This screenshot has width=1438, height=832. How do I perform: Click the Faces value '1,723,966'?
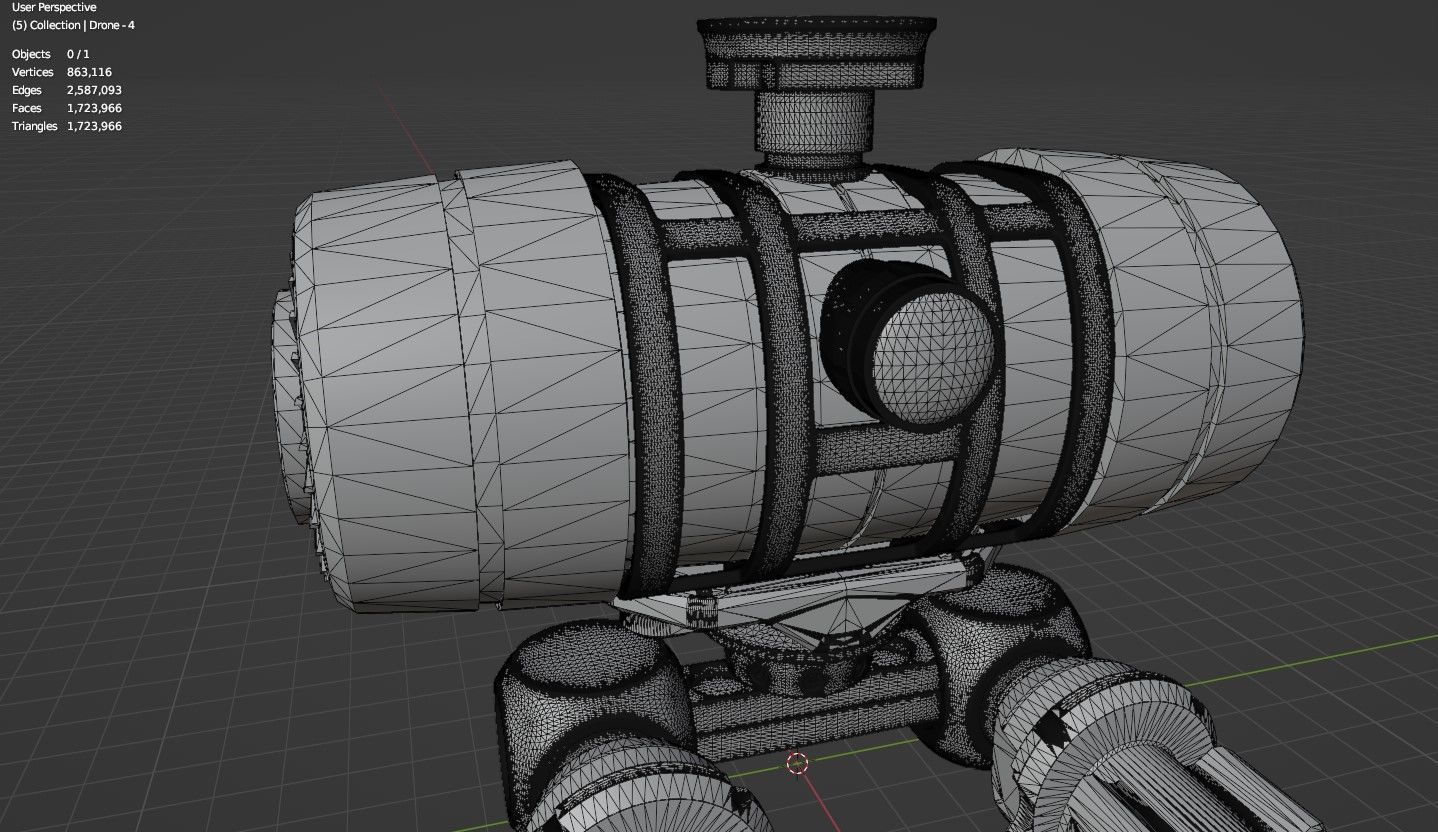94,108
